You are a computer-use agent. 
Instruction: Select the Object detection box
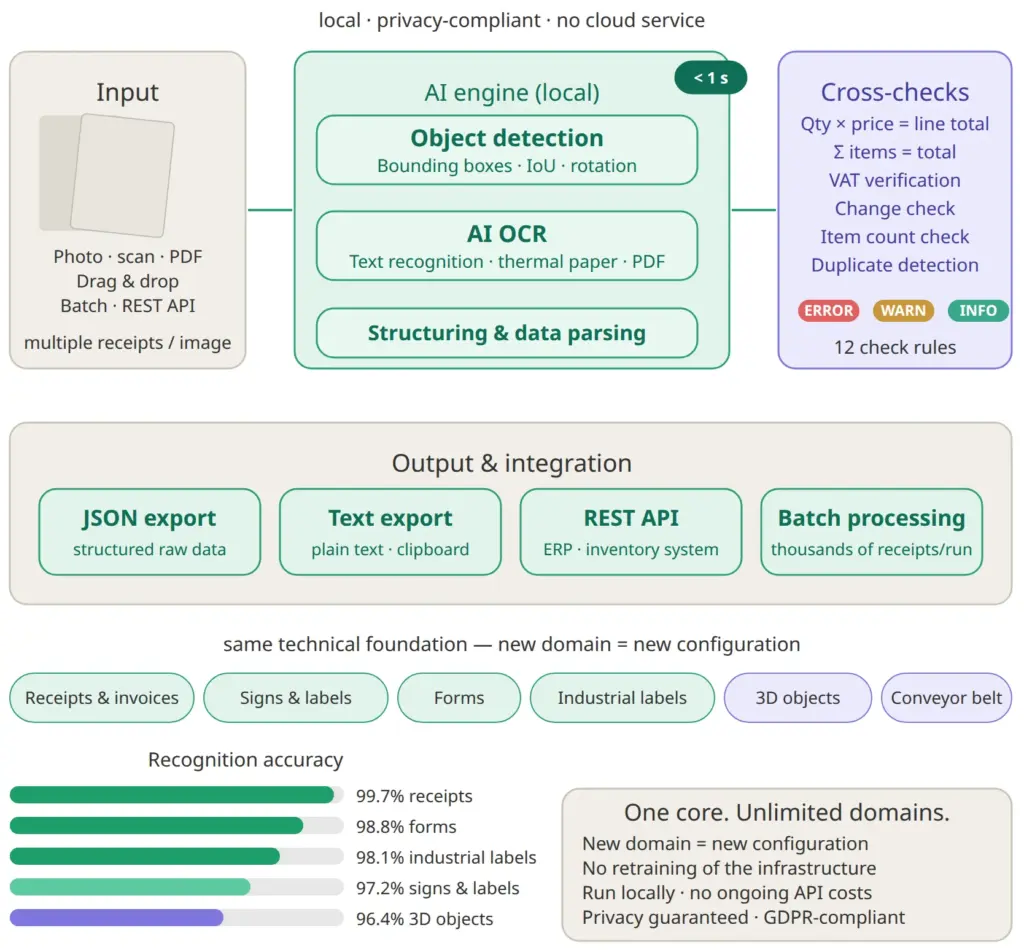(507, 150)
